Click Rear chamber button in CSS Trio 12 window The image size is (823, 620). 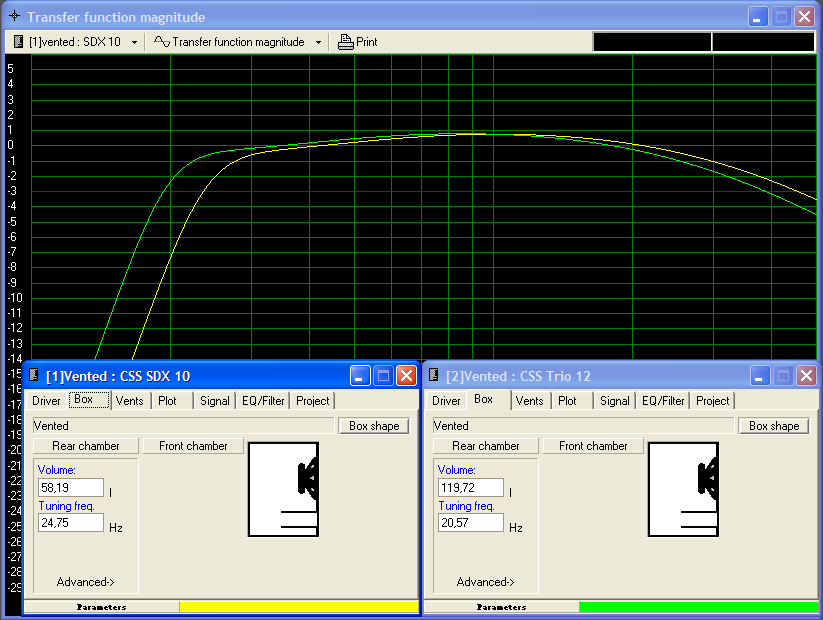[x=486, y=446]
